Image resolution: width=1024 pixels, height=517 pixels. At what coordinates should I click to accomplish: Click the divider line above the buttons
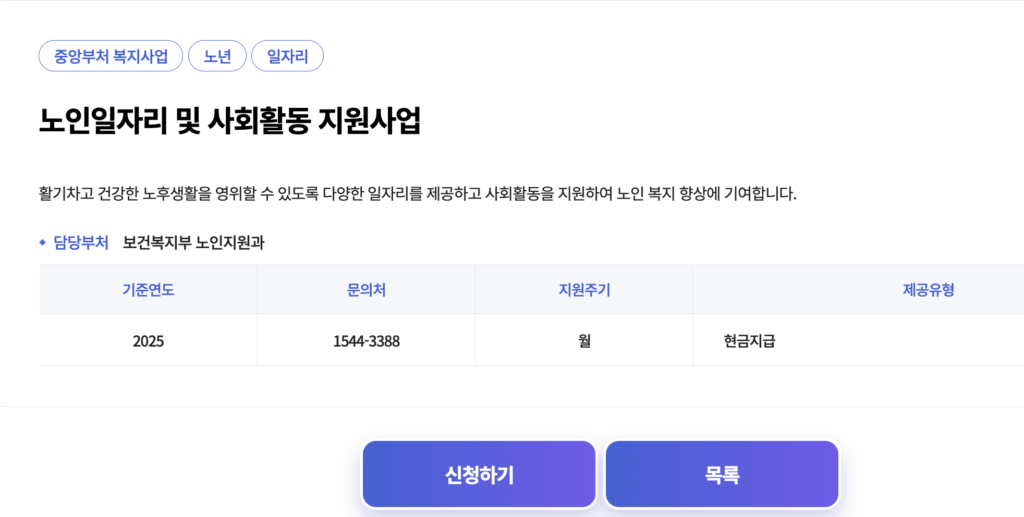[512, 406]
